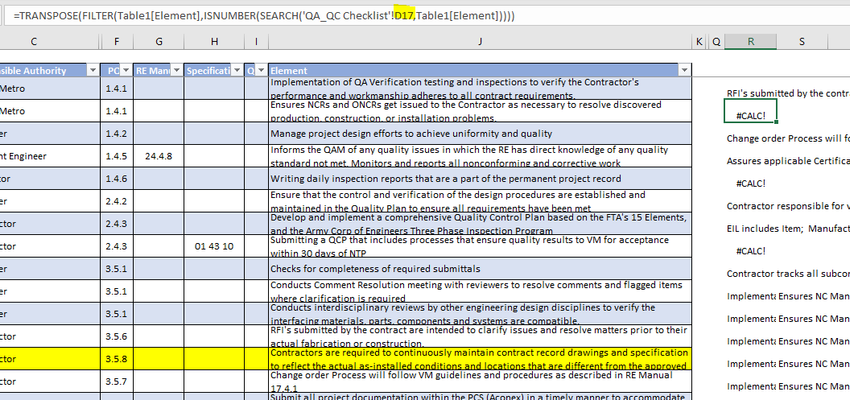Select column C header
Screen dimensions: 850x400
34,41
